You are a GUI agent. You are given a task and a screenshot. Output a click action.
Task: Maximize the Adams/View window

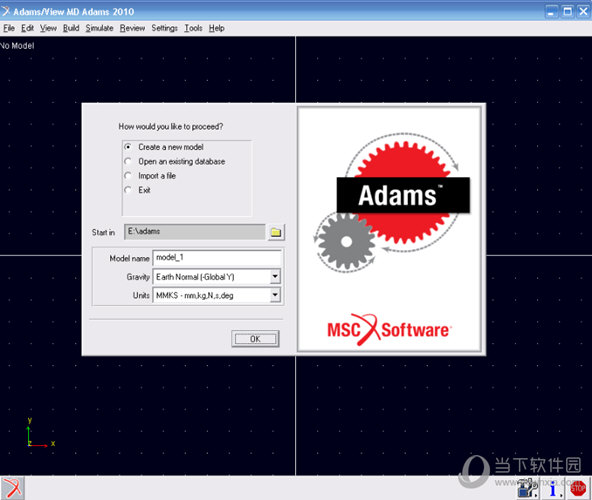click(567, 11)
